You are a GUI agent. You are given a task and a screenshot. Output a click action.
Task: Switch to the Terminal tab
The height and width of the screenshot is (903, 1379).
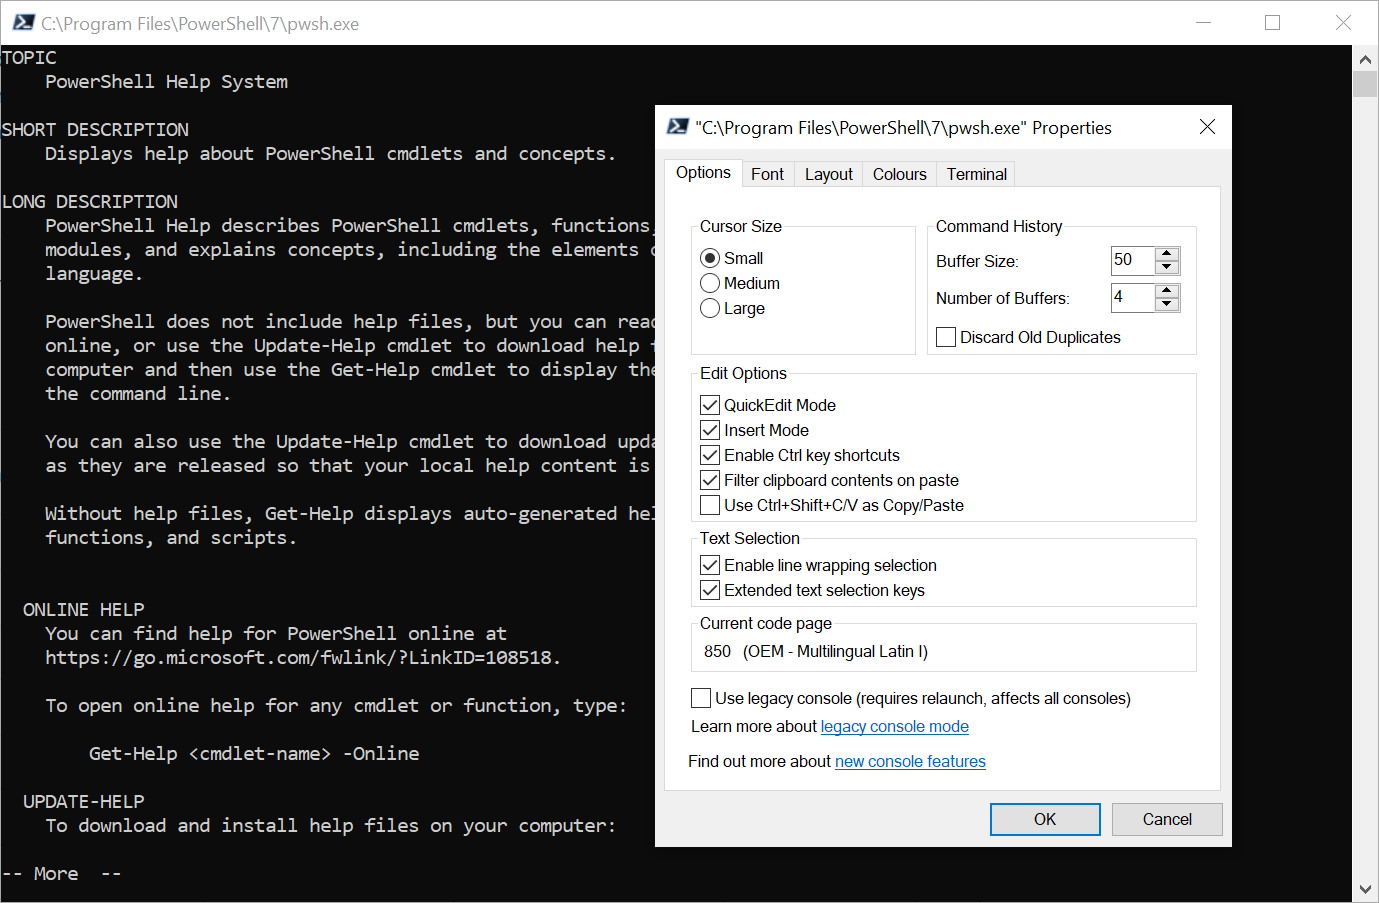[975, 173]
